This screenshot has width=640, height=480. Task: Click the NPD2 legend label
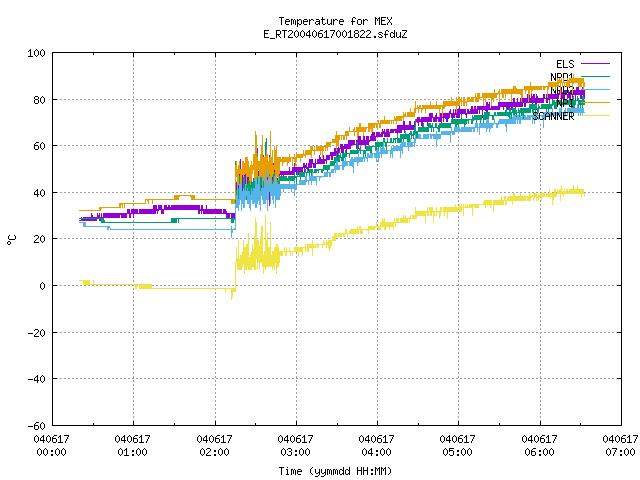point(562,90)
